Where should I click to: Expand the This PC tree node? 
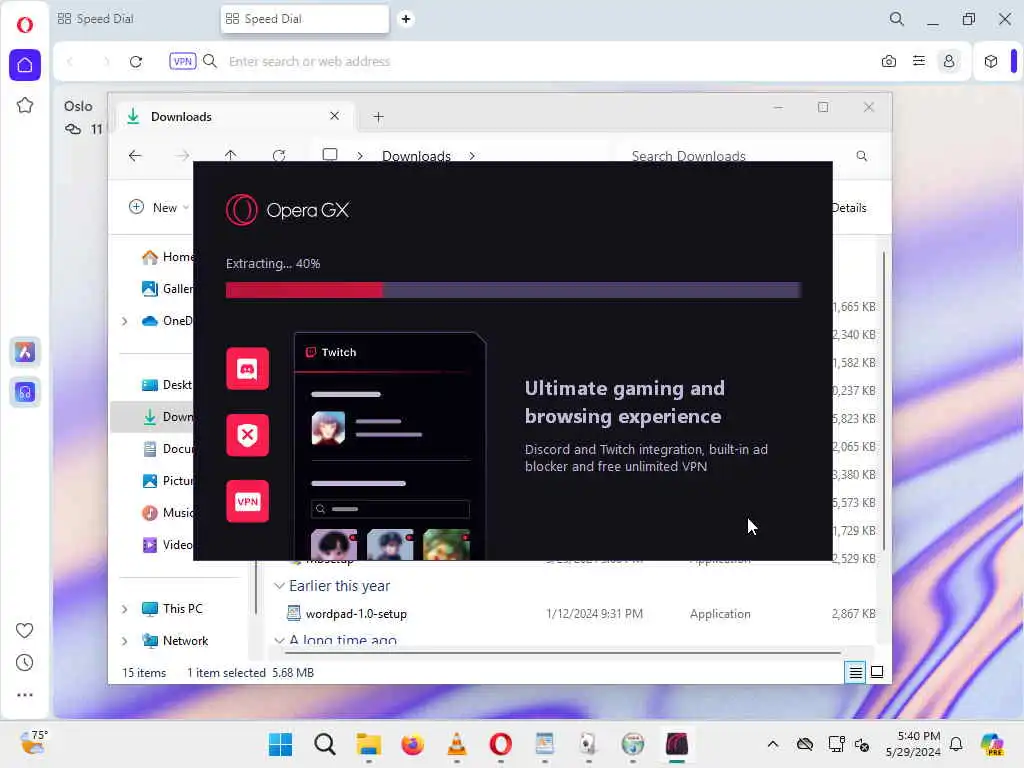pos(124,609)
